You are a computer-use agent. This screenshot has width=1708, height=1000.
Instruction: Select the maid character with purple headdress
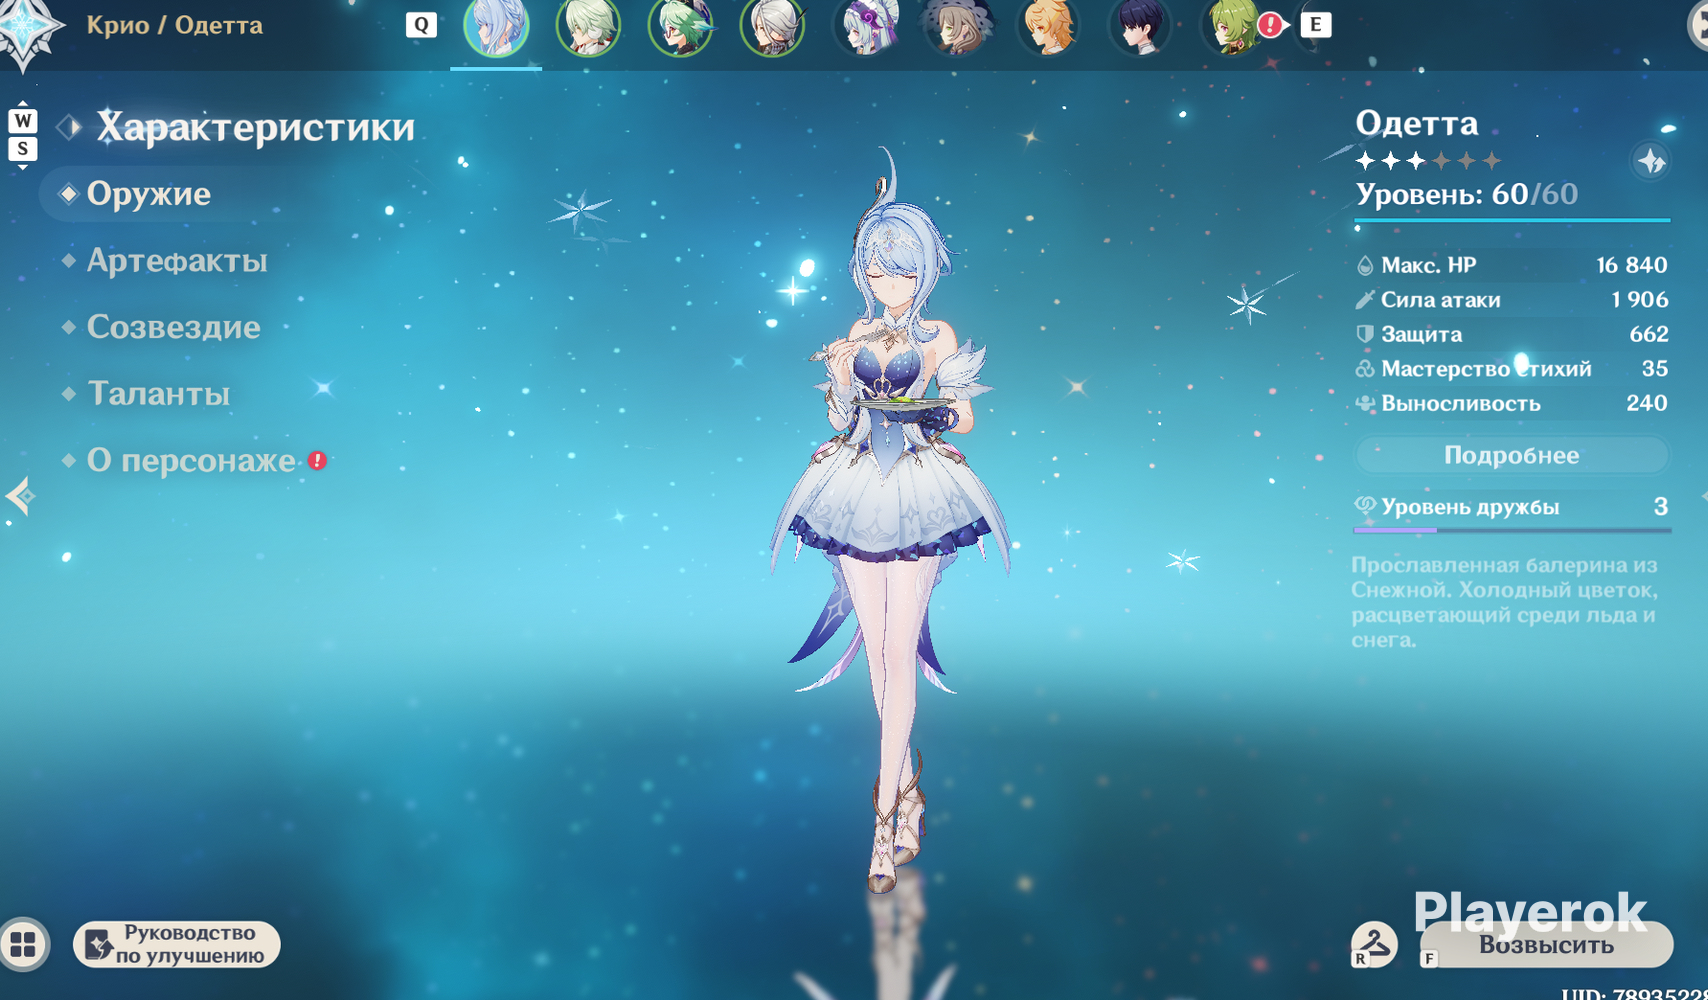(865, 27)
